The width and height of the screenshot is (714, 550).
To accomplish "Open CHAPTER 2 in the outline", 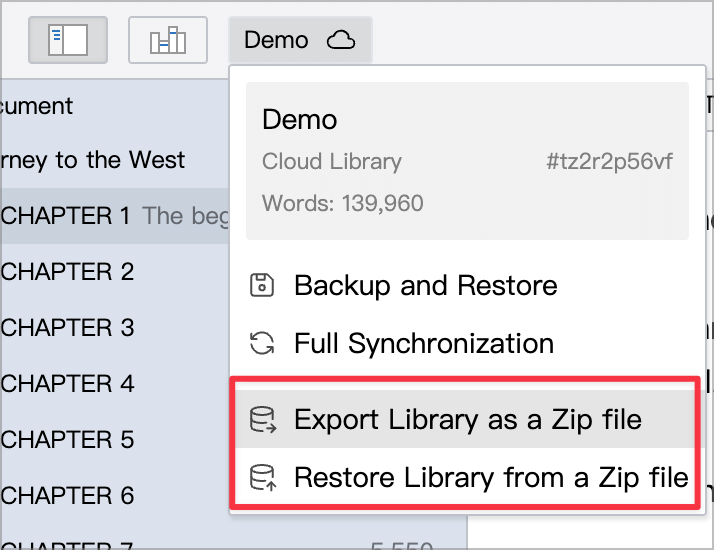I will pyautogui.click(x=115, y=272).
